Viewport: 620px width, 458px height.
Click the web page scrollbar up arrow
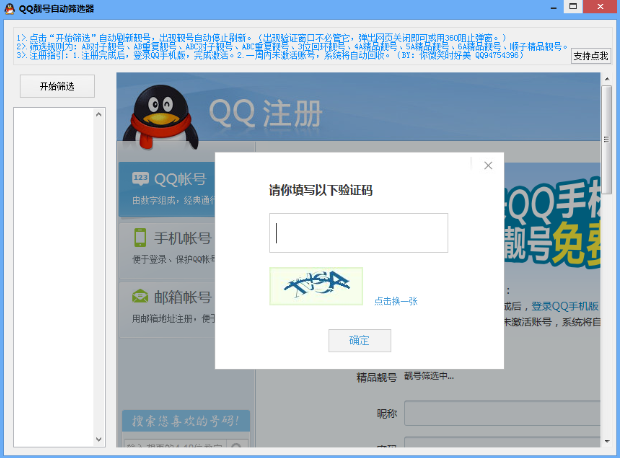pyautogui.click(x=607, y=79)
